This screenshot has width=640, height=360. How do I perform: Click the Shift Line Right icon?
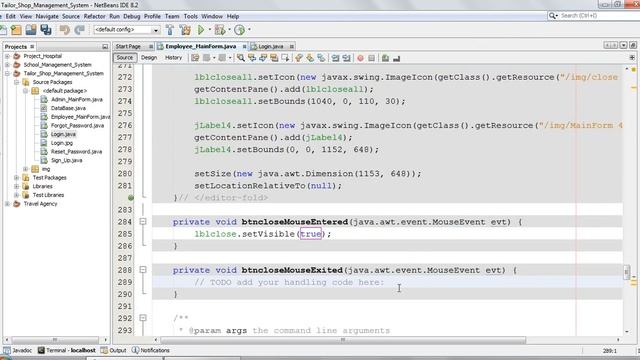[347, 58]
